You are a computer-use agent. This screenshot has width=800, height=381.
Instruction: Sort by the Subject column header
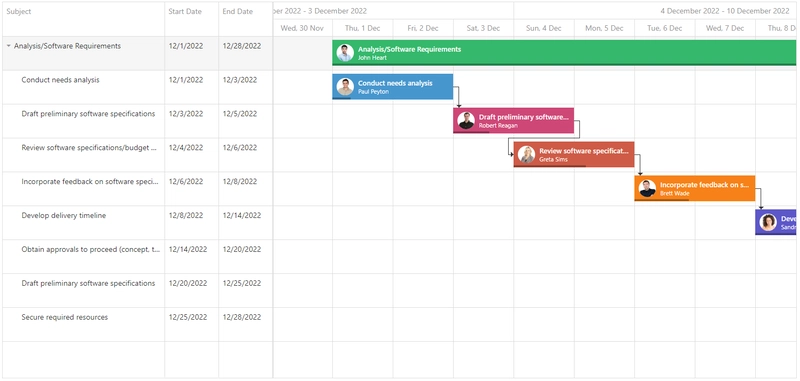(x=83, y=19)
